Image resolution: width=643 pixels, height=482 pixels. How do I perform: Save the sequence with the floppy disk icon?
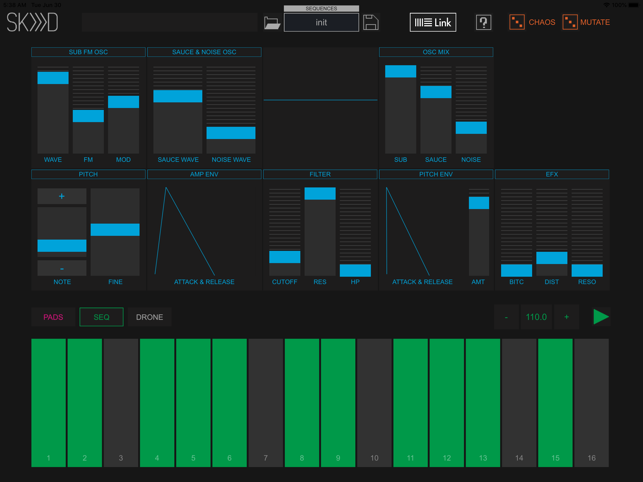click(371, 23)
